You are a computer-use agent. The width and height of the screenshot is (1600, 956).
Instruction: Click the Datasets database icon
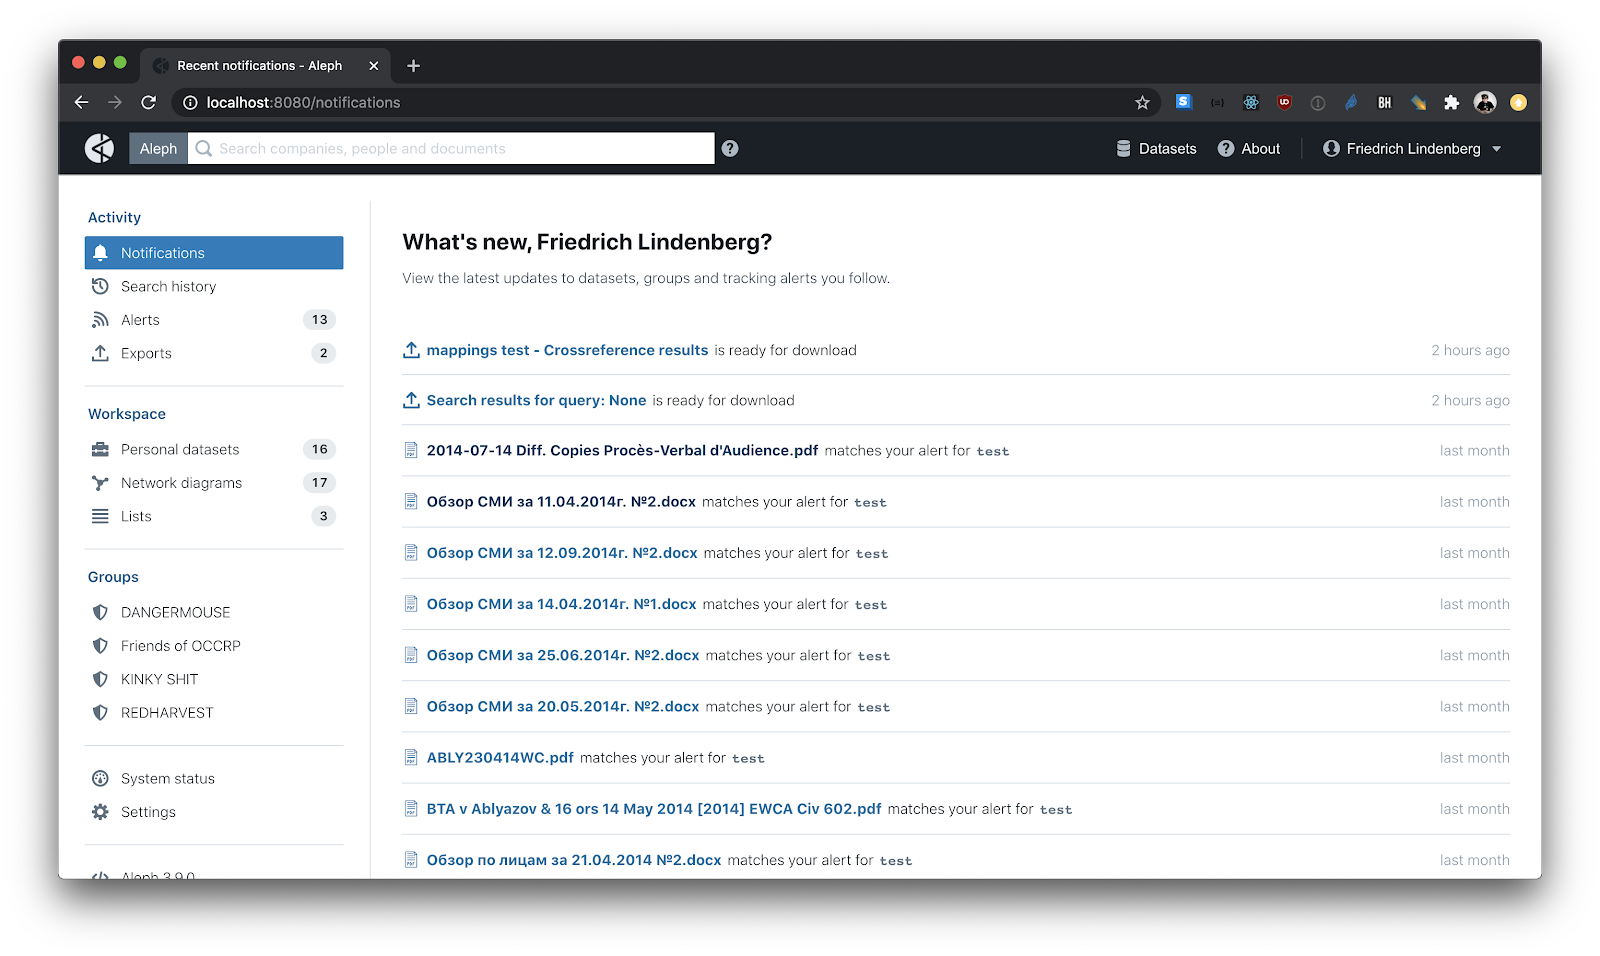[1124, 148]
